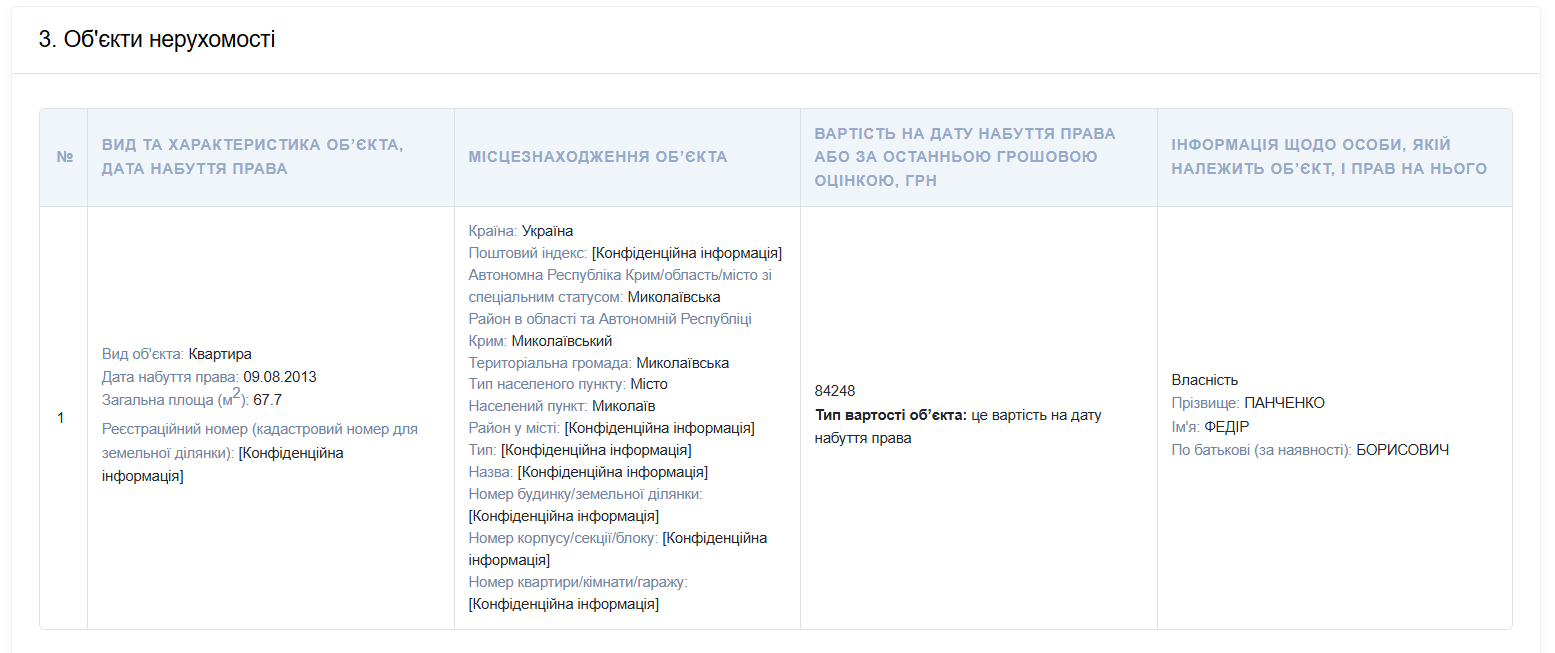Click the "Місцезнаходження об'єкта" column header
Viewport: 1555px width, 653px height.
[597, 157]
